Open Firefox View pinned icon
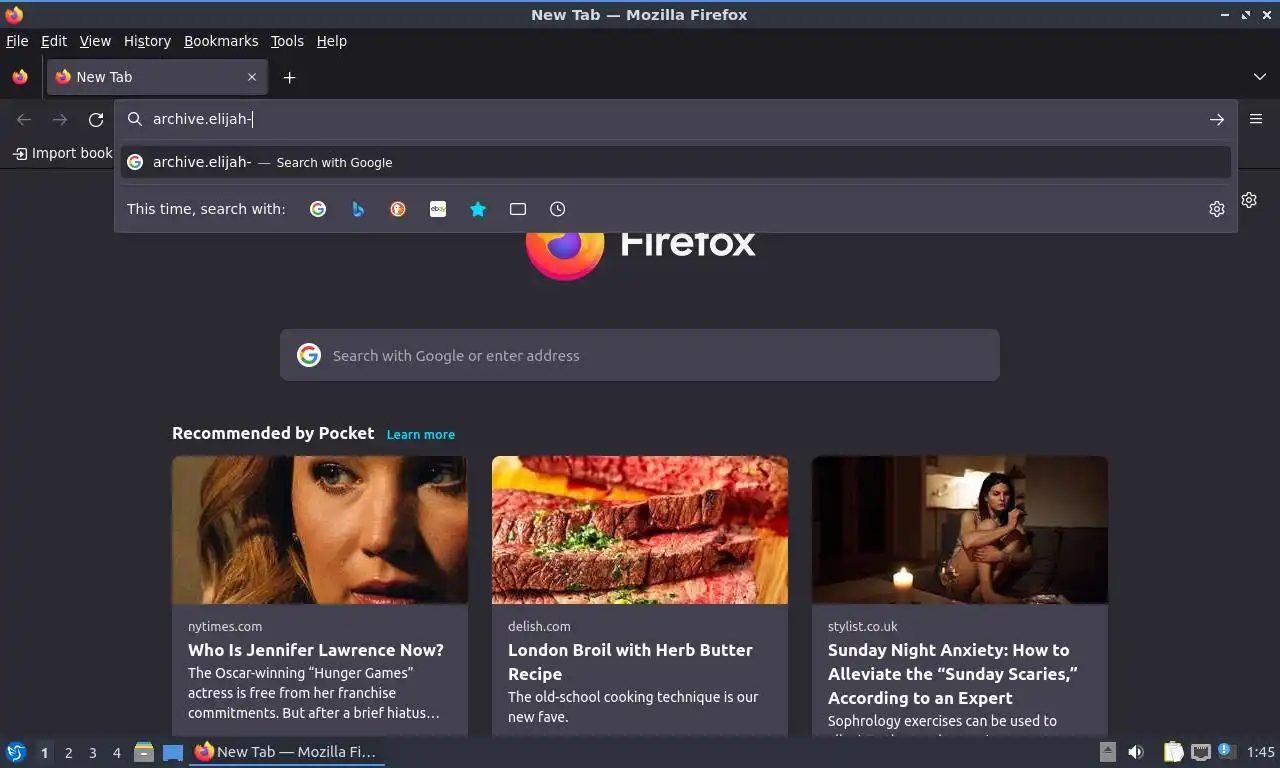 click(20, 77)
